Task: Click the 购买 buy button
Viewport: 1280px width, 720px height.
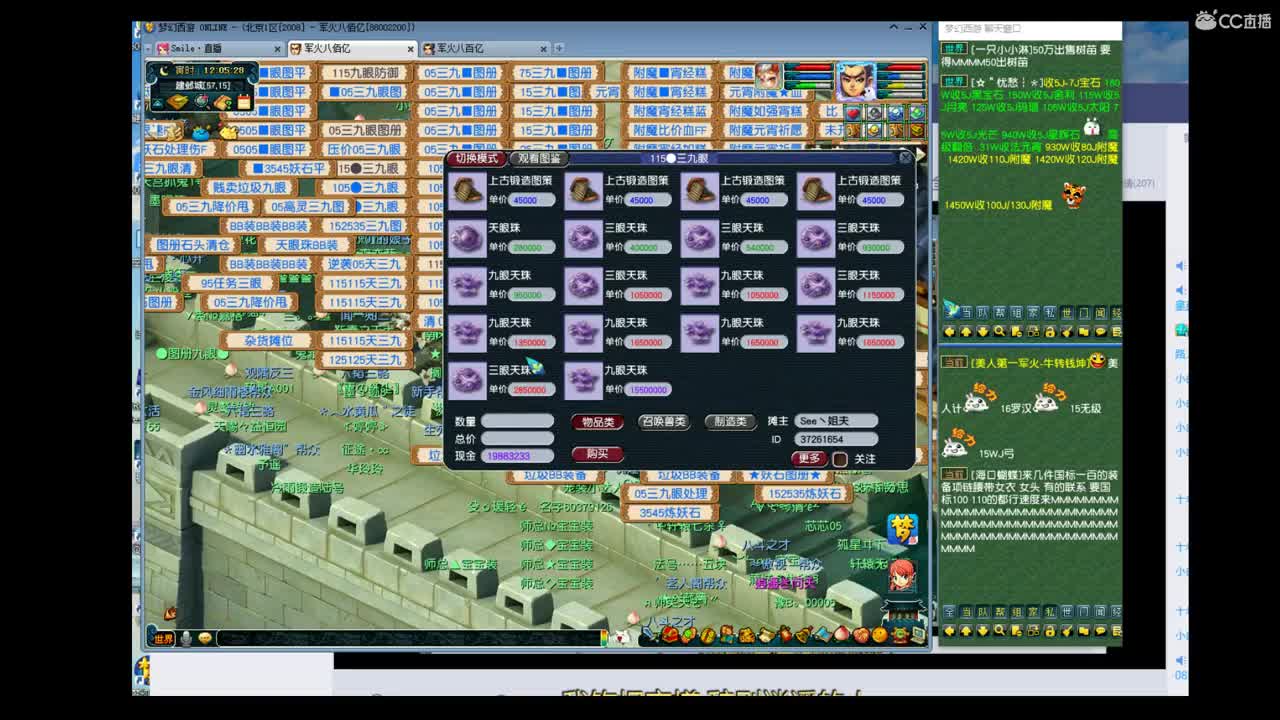Action: tap(598, 454)
